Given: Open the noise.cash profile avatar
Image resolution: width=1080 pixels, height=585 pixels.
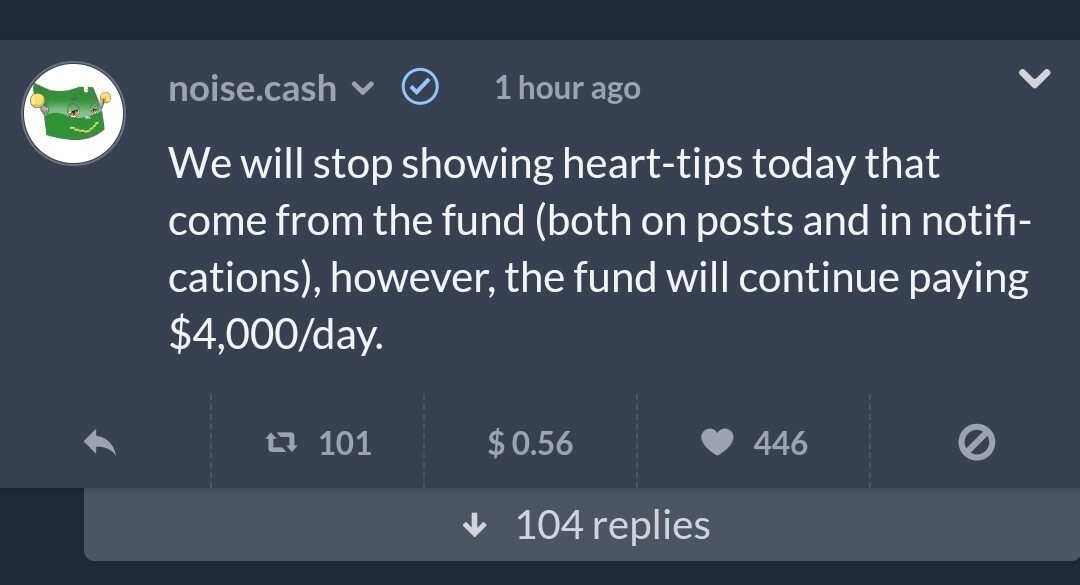Looking at the screenshot, I should tap(74, 114).
